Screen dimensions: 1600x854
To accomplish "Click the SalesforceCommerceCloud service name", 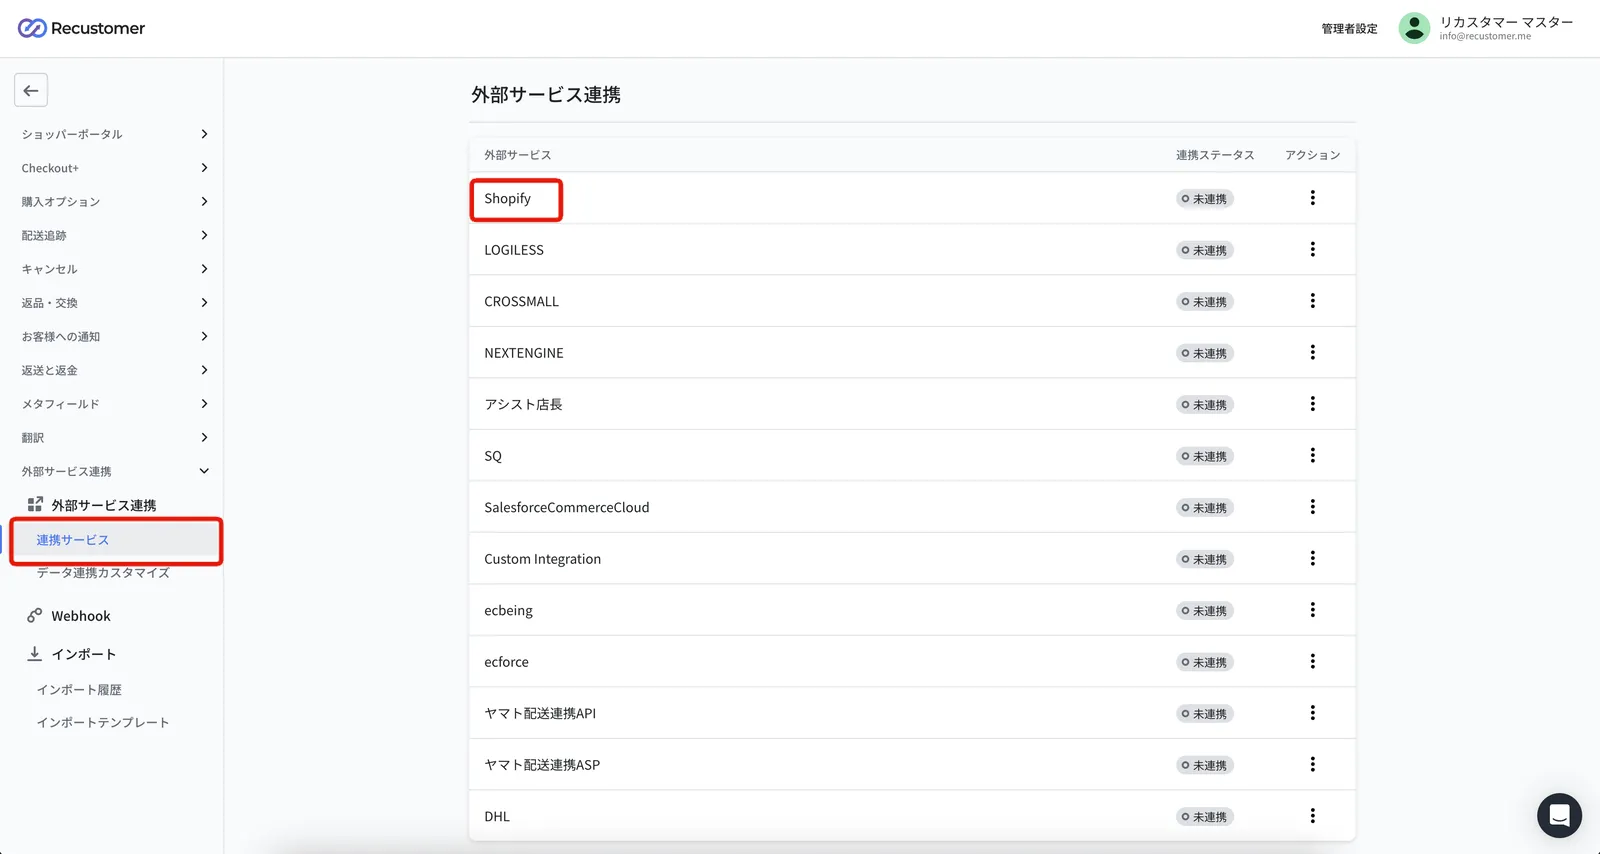I will point(567,507).
